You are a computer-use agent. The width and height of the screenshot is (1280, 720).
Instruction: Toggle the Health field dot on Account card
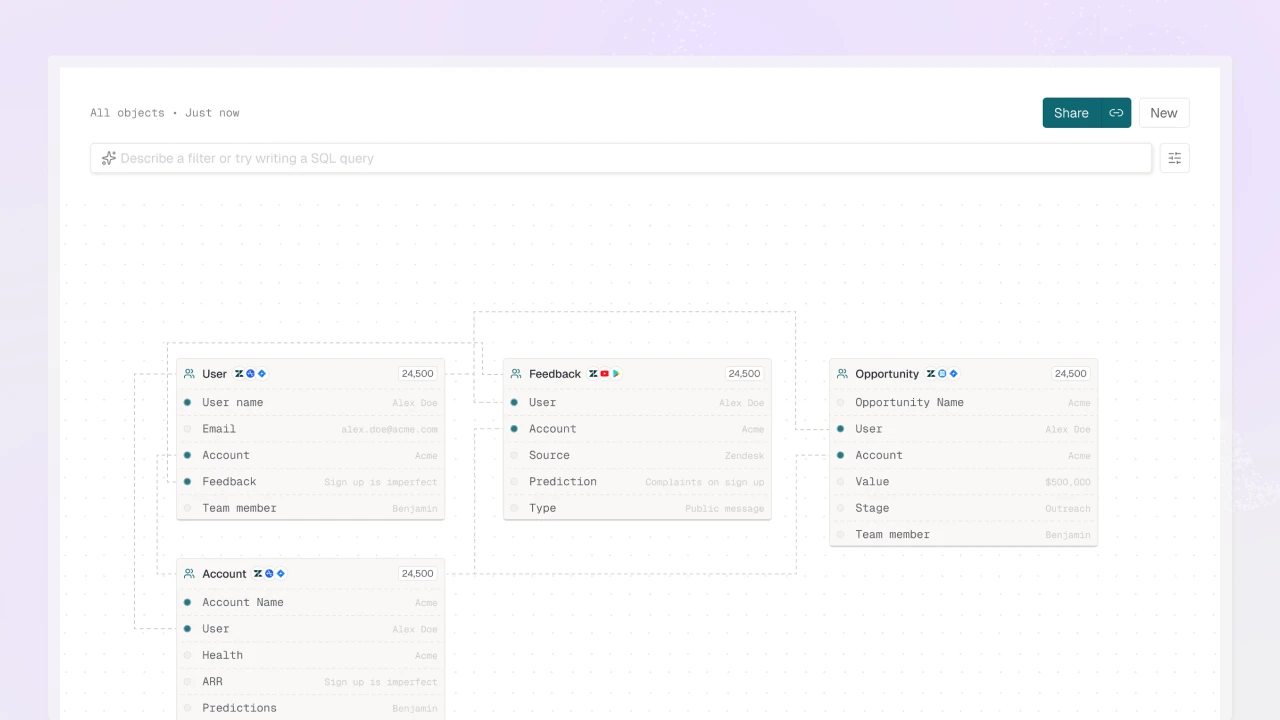click(187, 655)
